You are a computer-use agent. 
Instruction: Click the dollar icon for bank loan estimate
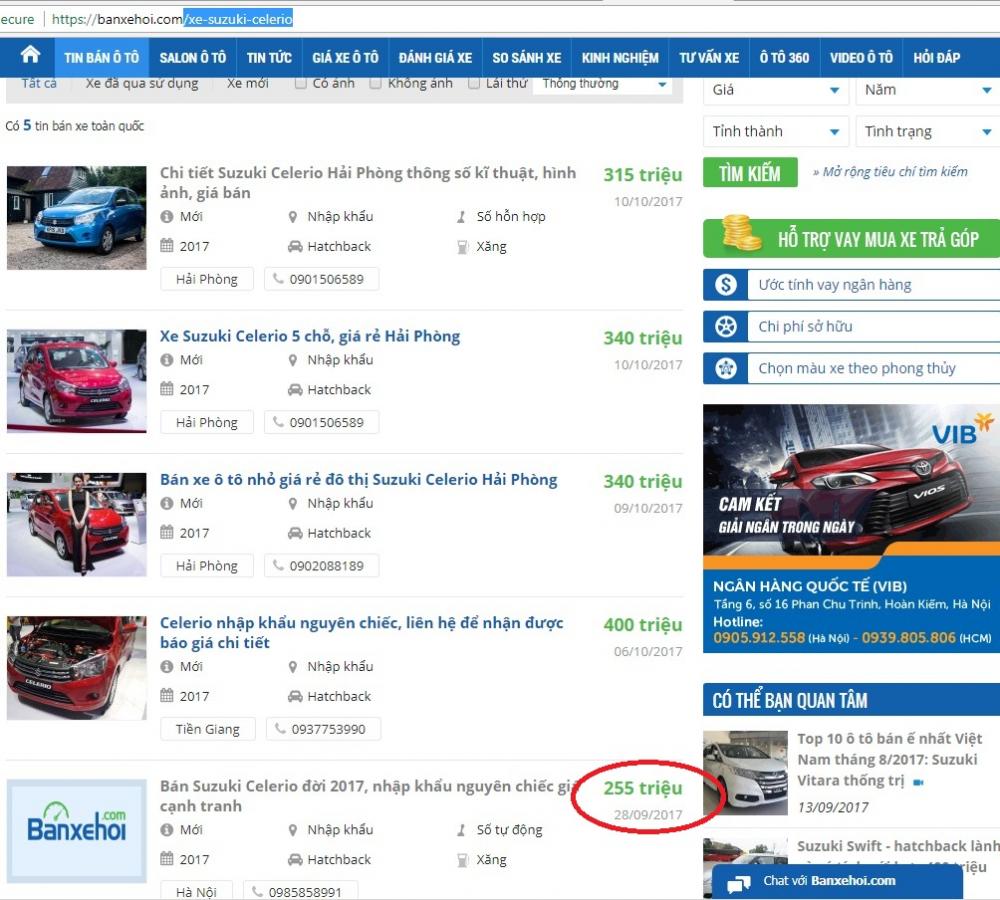[726, 284]
